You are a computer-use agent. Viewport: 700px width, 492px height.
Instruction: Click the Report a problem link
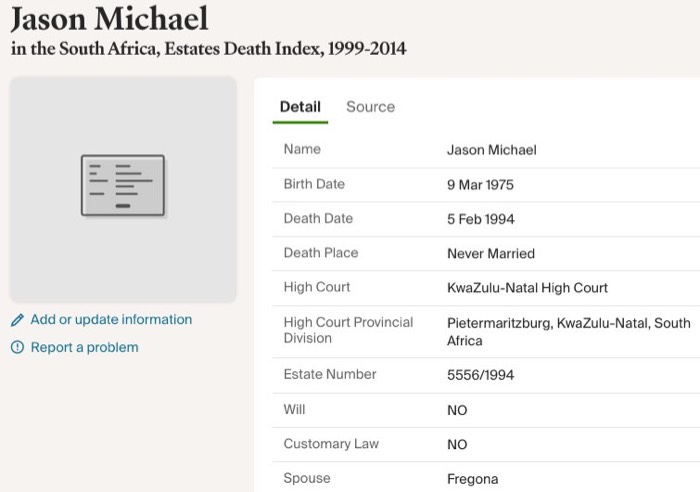click(84, 348)
